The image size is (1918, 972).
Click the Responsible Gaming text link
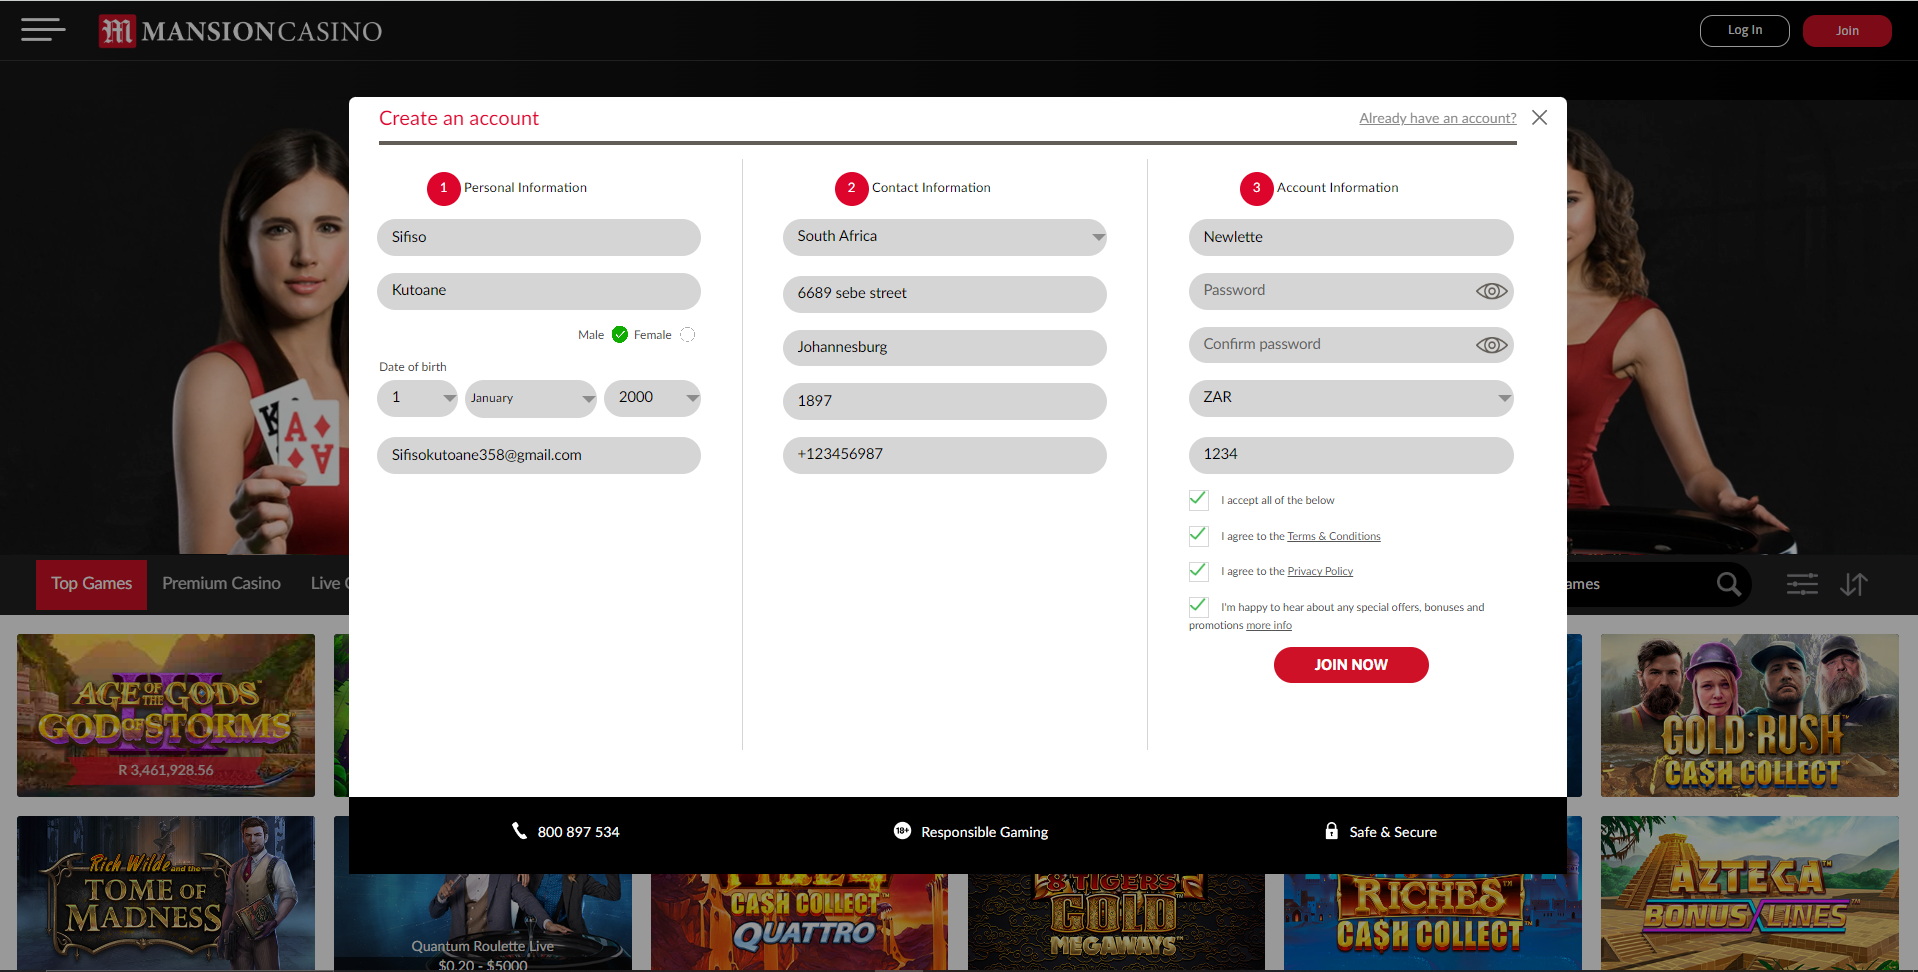pos(985,832)
